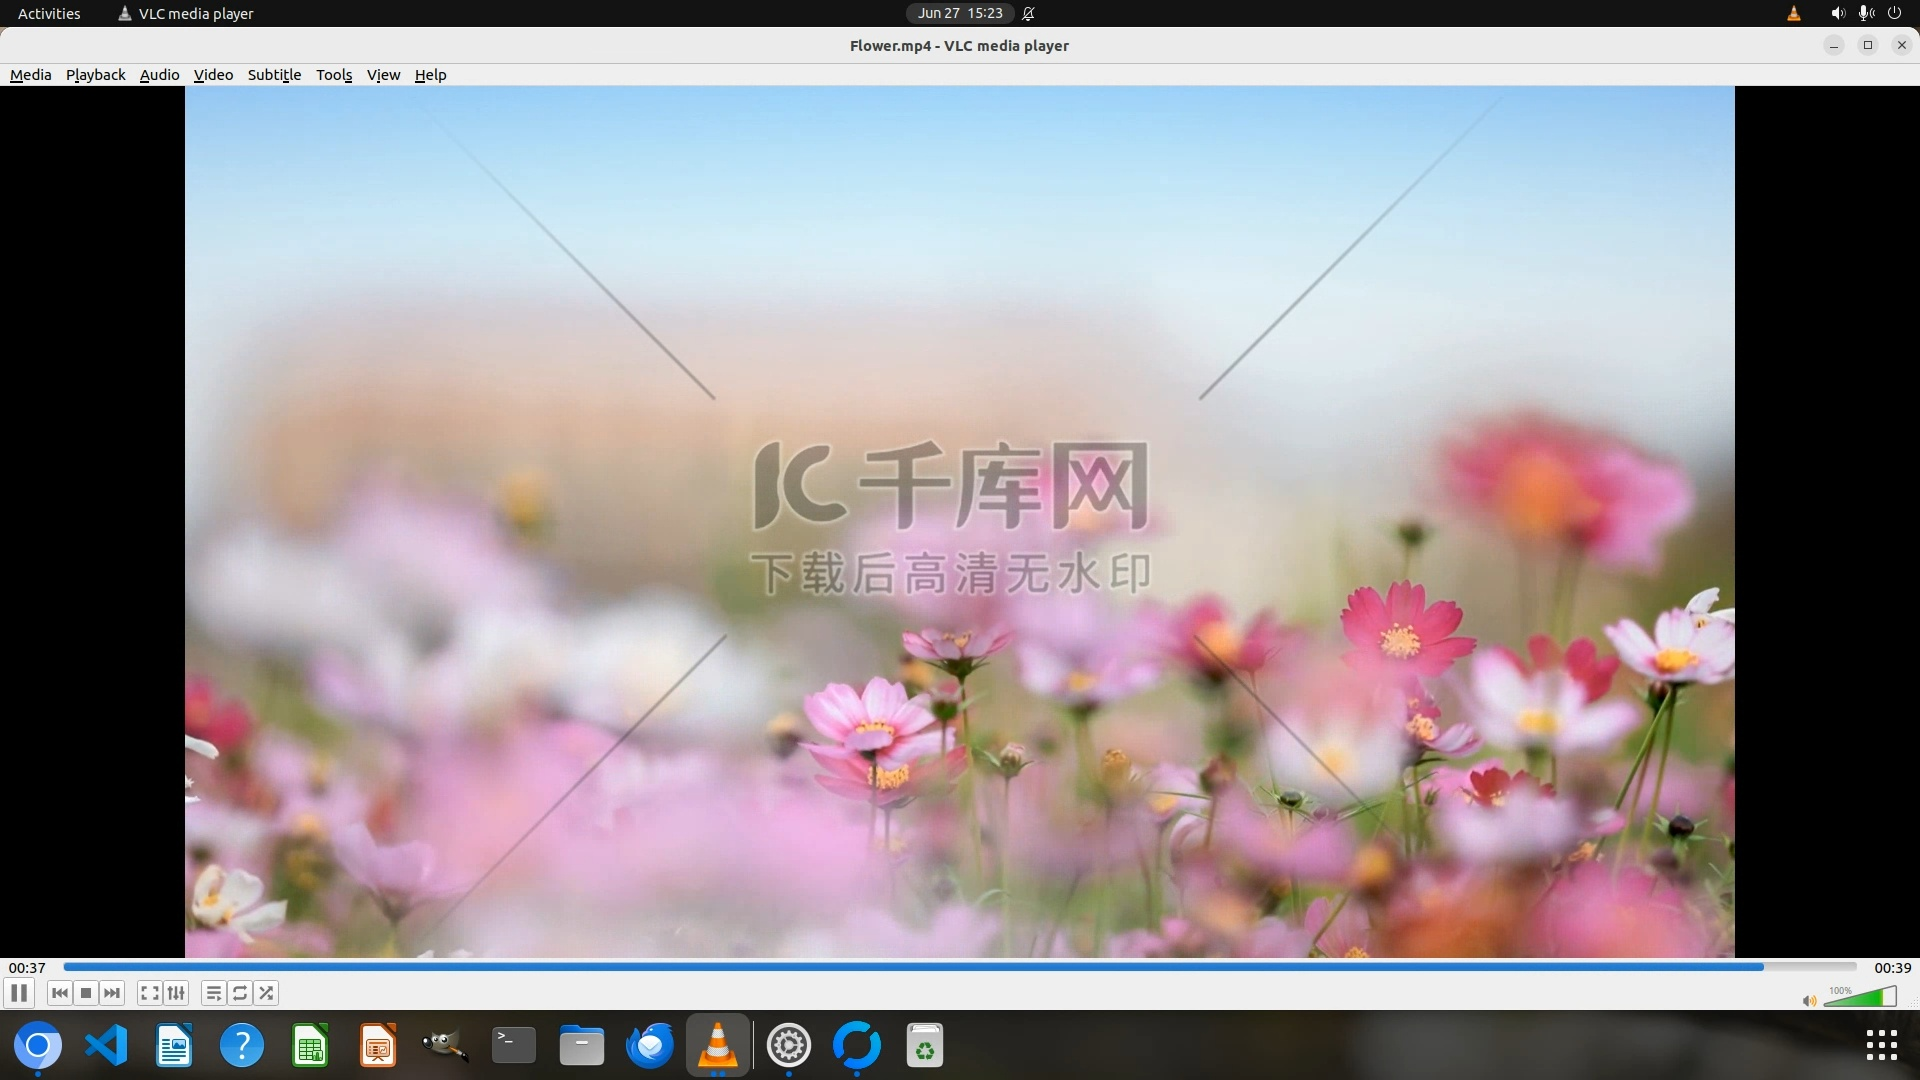Open the VLC tray icon in top bar

point(1794,13)
